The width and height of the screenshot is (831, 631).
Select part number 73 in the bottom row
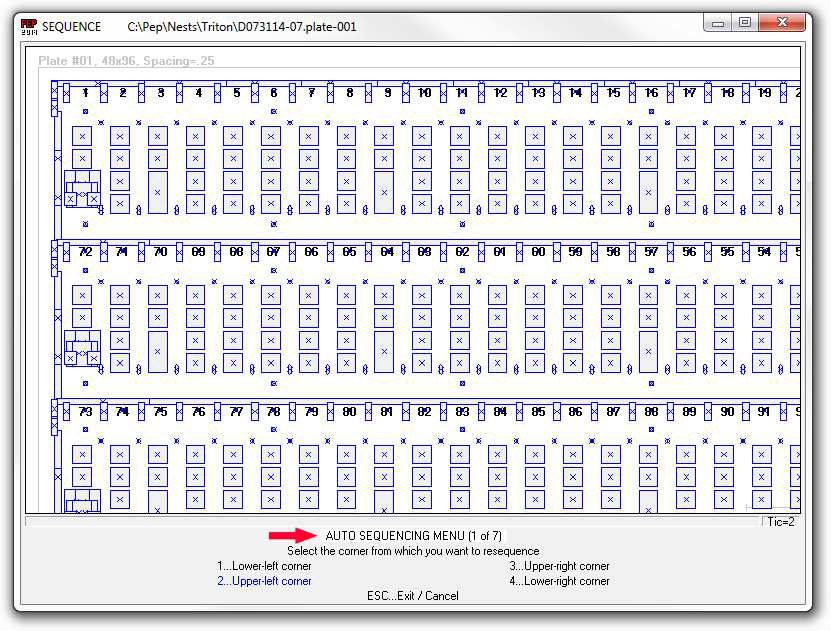point(85,411)
